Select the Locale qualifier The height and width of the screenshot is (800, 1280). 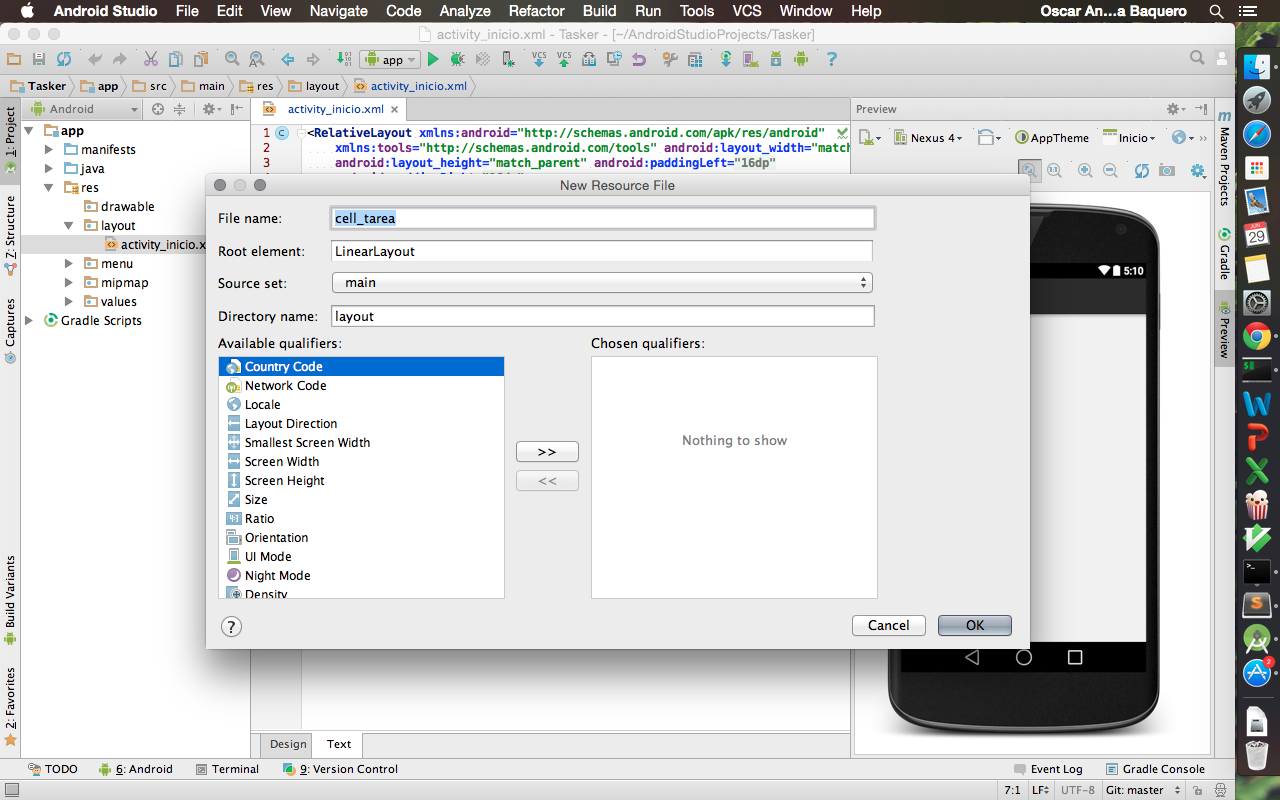coord(361,405)
